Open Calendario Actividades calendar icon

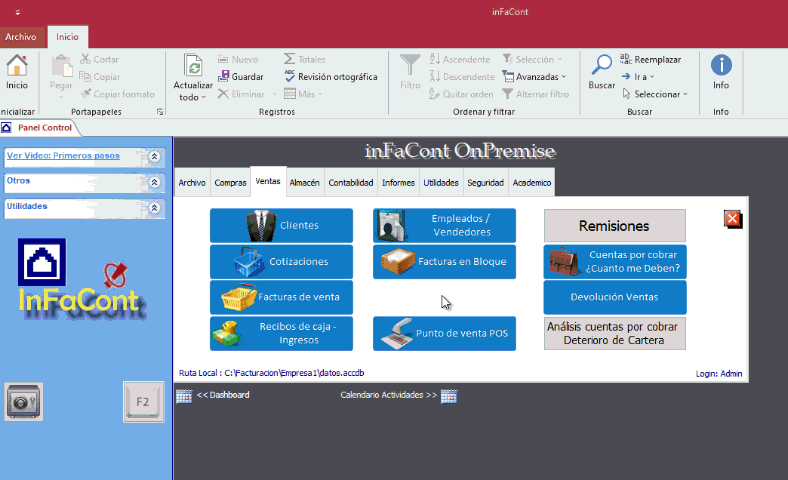coord(449,396)
